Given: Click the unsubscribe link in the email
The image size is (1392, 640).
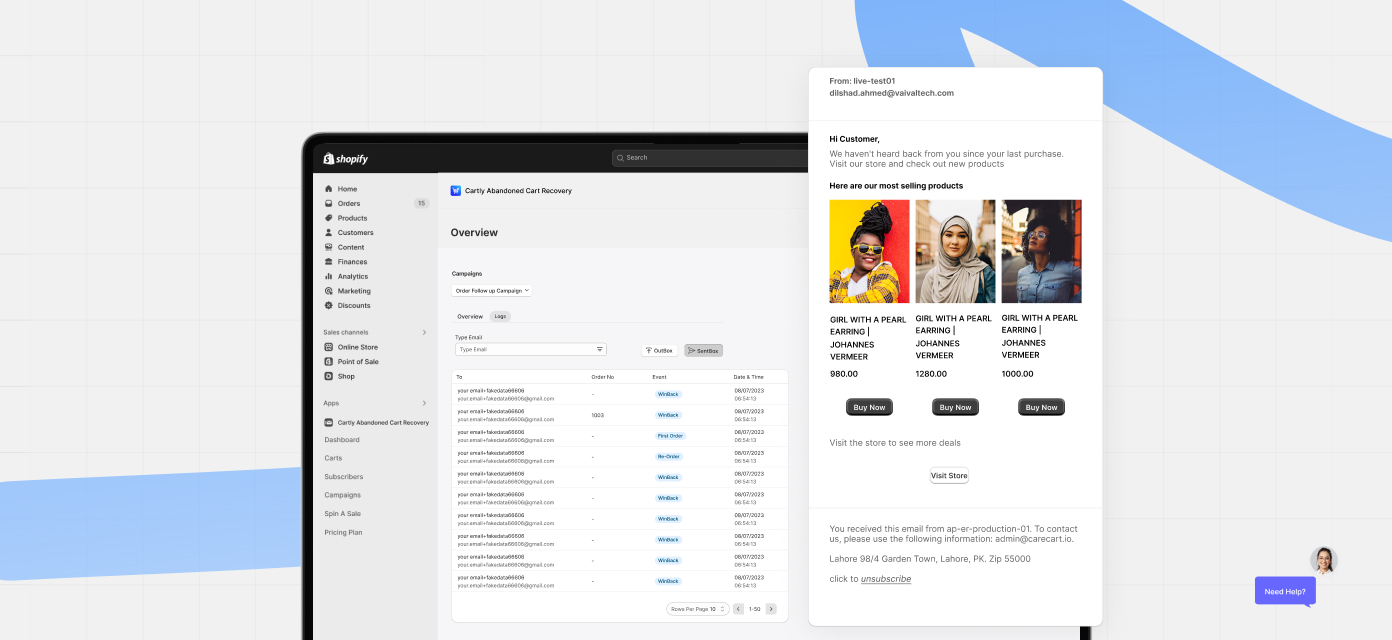Looking at the screenshot, I should point(886,579).
